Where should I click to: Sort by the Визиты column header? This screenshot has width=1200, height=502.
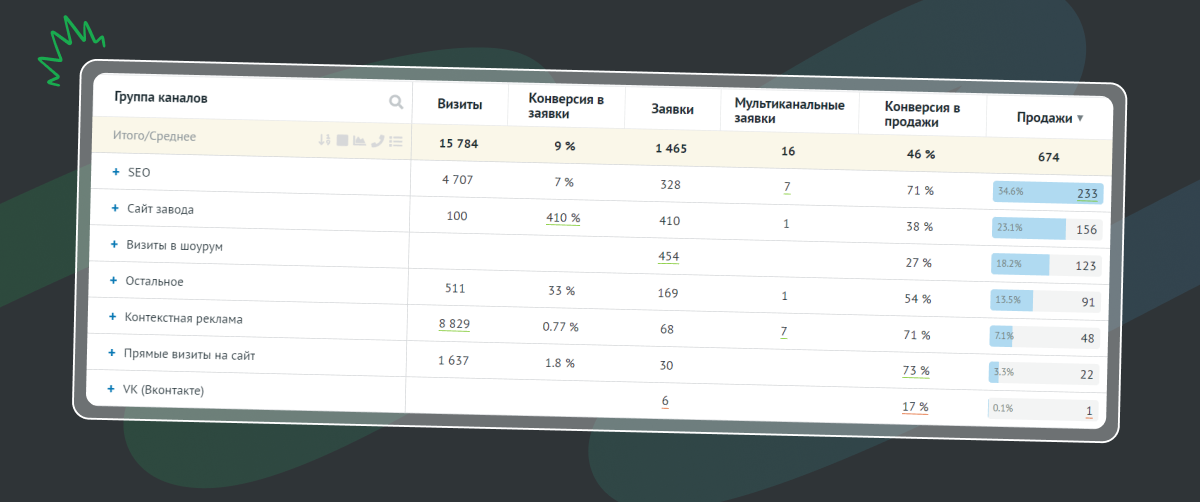click(x=460, y=105)
